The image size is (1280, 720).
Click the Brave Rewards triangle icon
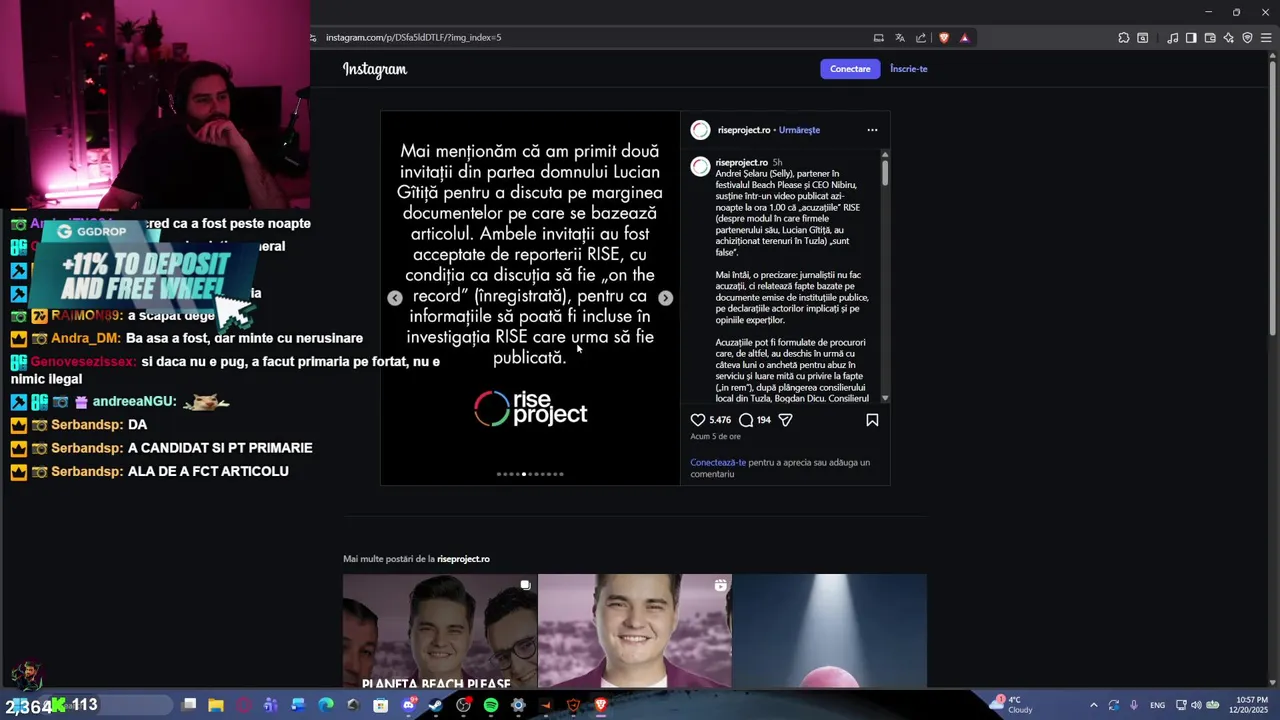(964, 38)
